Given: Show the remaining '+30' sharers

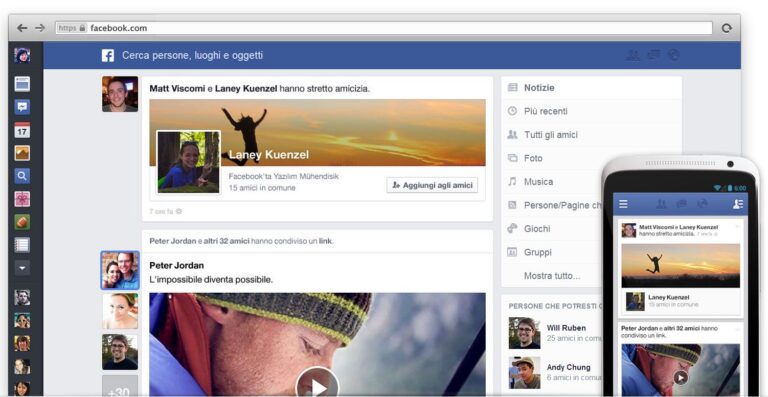Looking at the screenshot, I should click(120, 386).
